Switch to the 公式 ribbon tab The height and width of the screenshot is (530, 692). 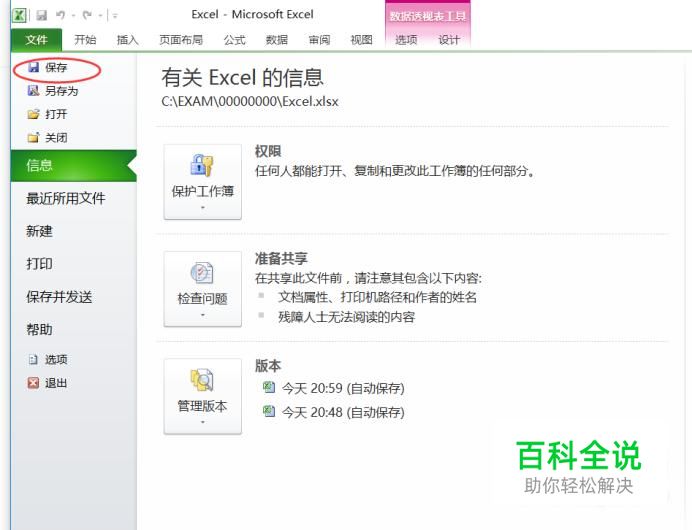[234, 40]
